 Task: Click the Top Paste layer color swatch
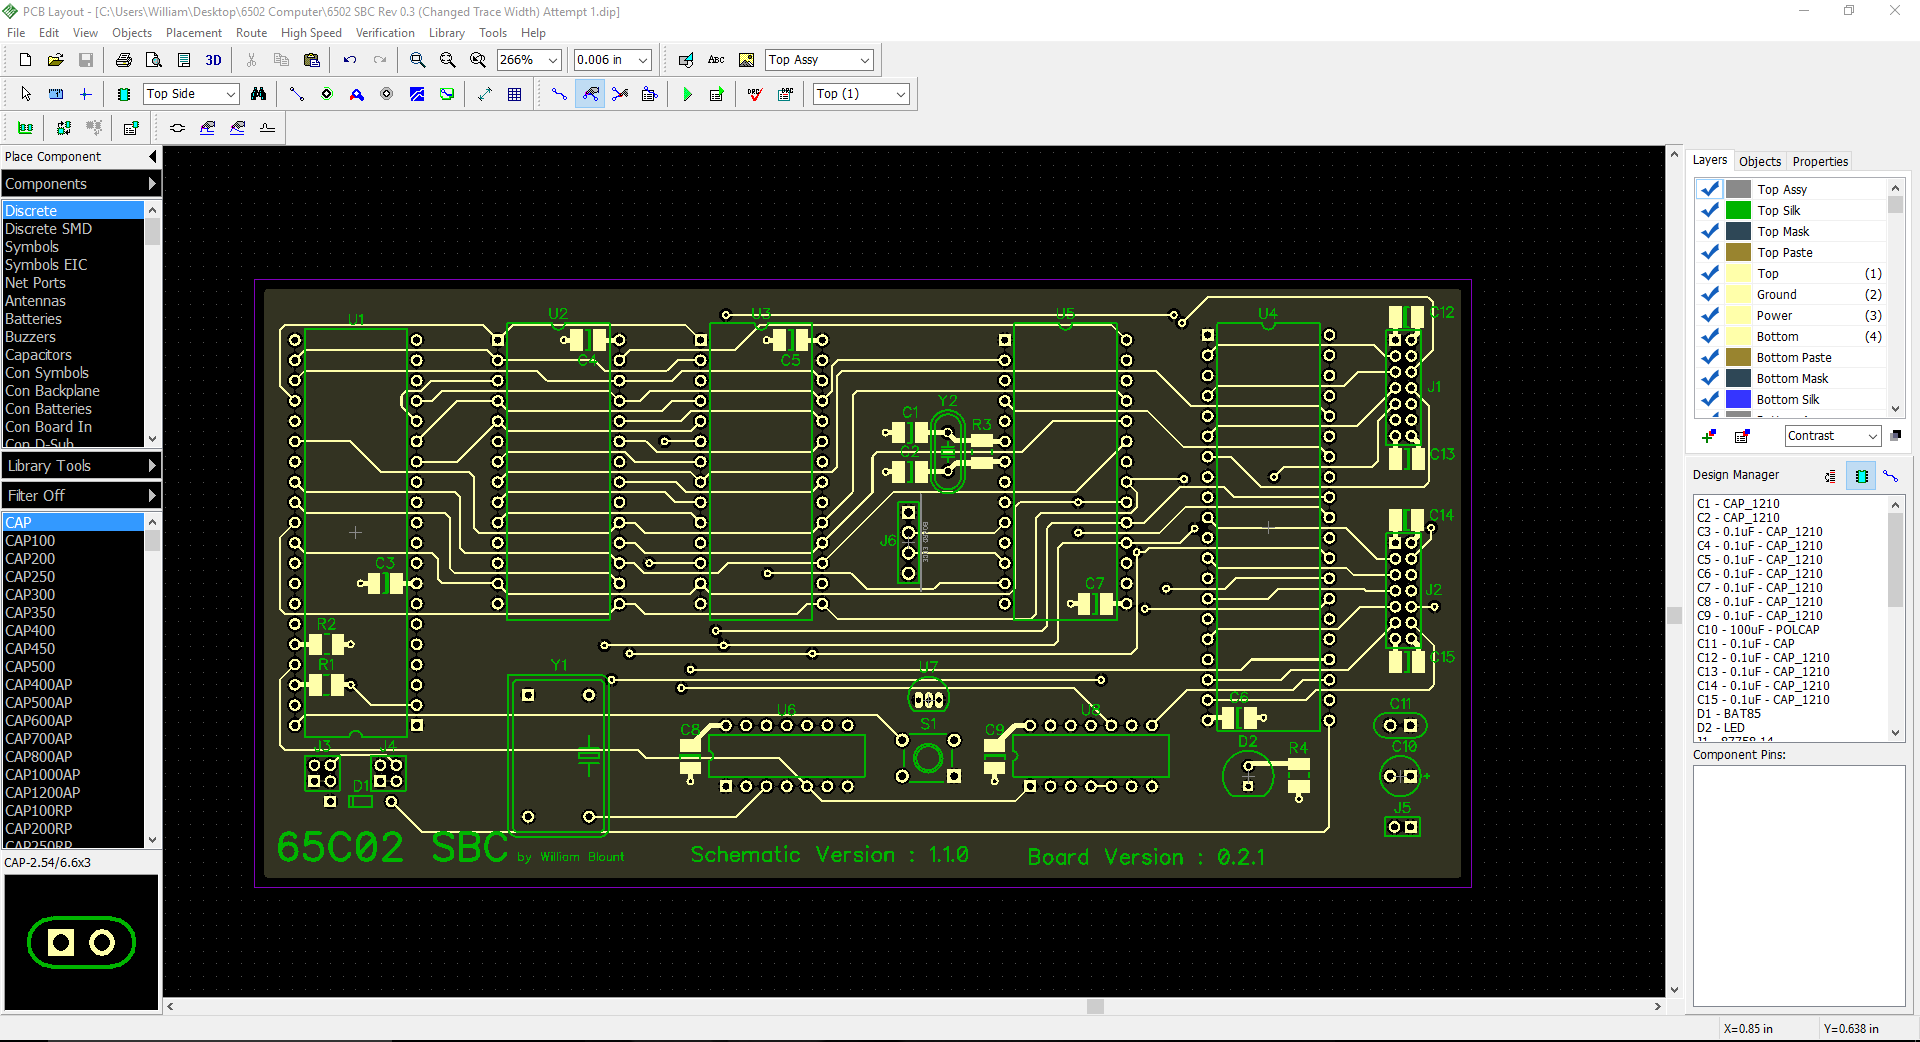(1738, 252)
